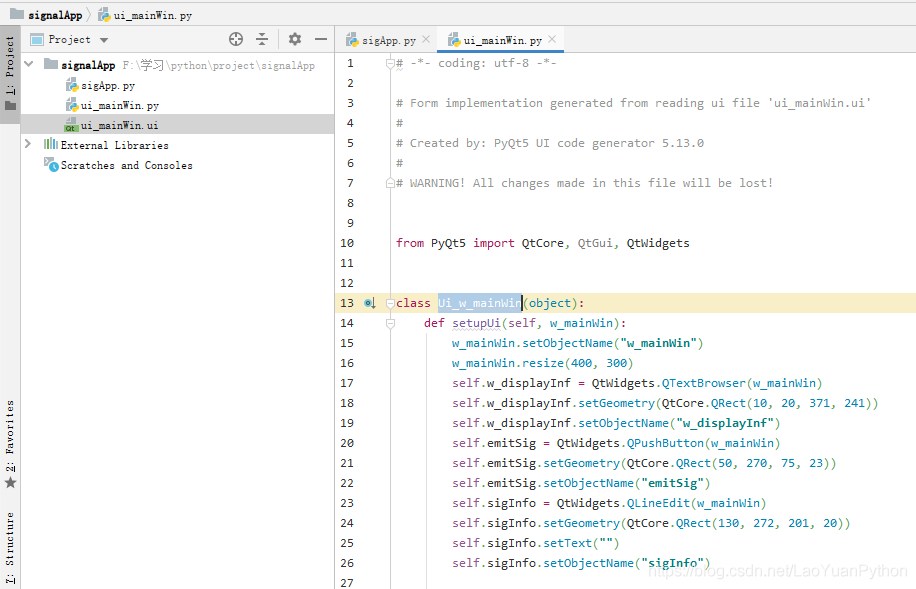Select ui_mainWin.py in project tree
This screenshot has height=589, width=916.
click(120, 105)
